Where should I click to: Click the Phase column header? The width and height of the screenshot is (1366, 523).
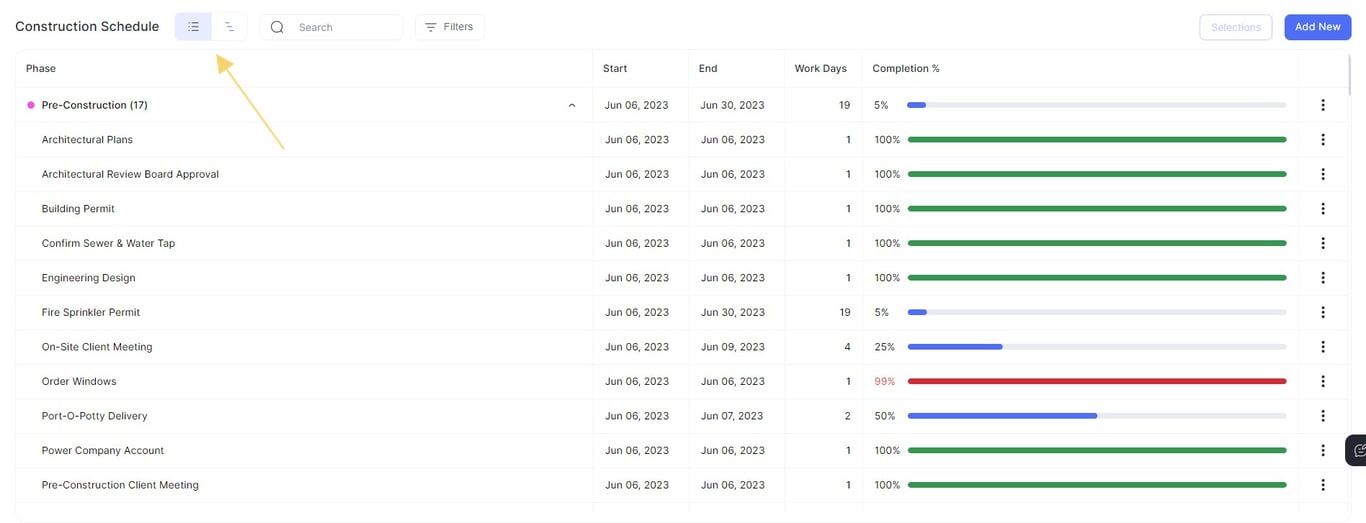pyautogui.click(x=41, y=68)
